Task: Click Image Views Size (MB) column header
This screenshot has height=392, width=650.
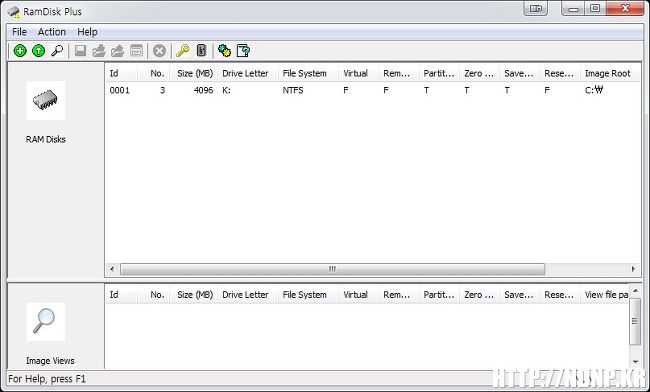Action: (193, 295)
